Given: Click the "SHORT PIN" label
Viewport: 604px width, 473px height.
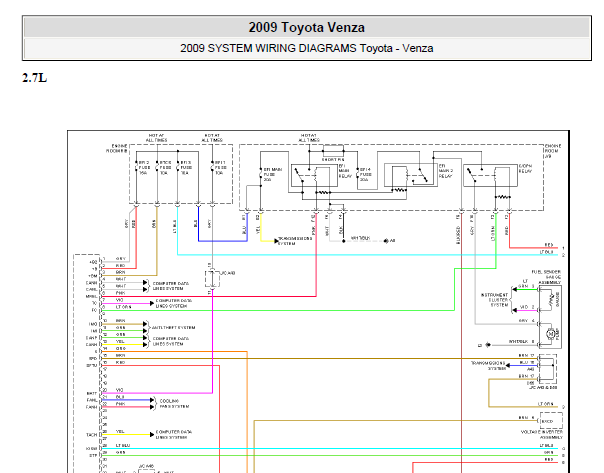Looking at the screenshot, I should click(x=333, y=159).
